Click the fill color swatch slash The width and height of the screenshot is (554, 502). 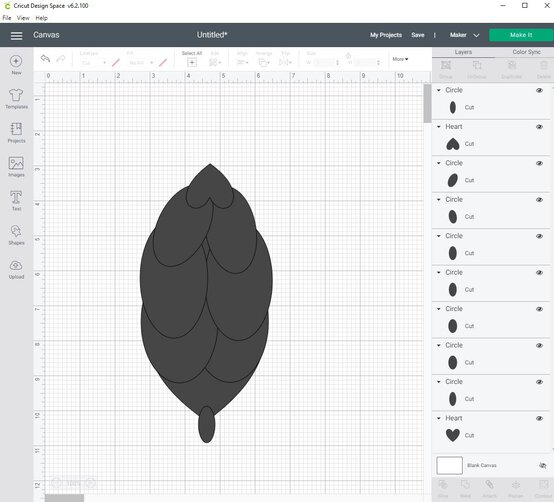(163, 63)
